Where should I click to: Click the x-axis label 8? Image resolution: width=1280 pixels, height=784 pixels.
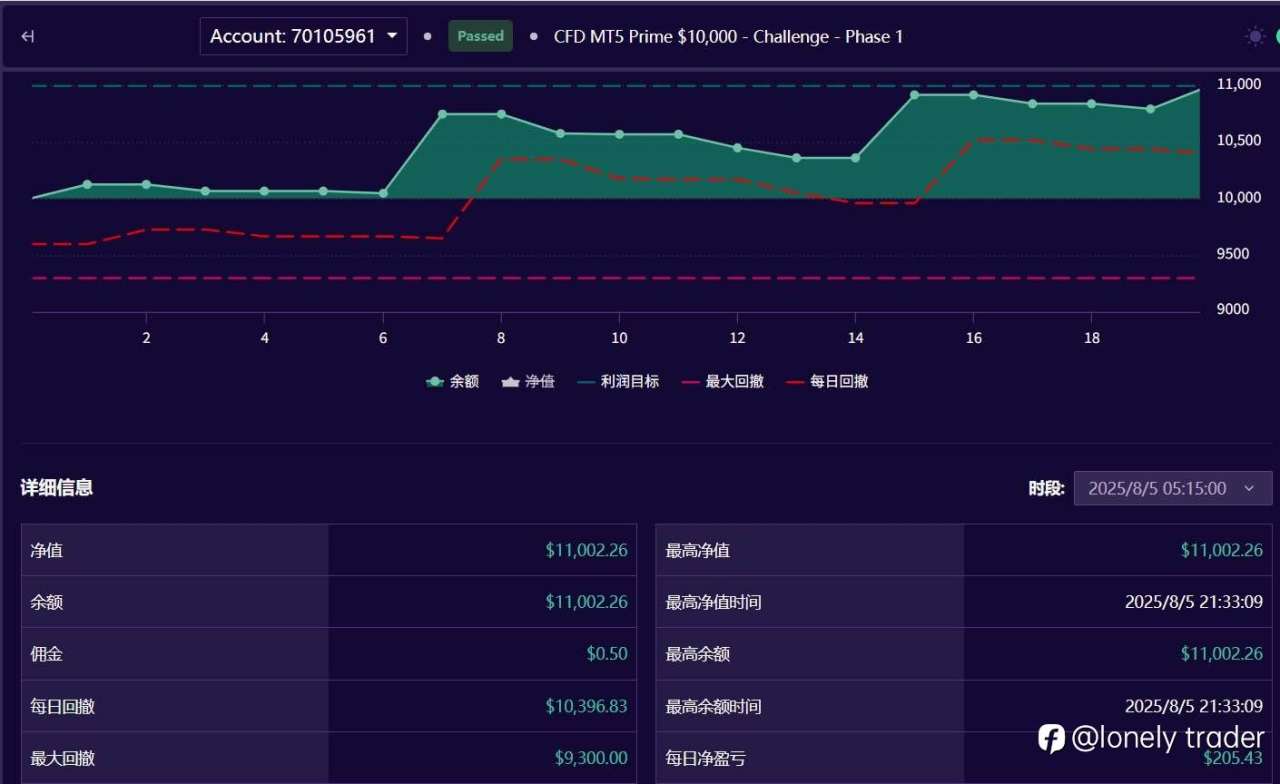click(x=501, y=338)
